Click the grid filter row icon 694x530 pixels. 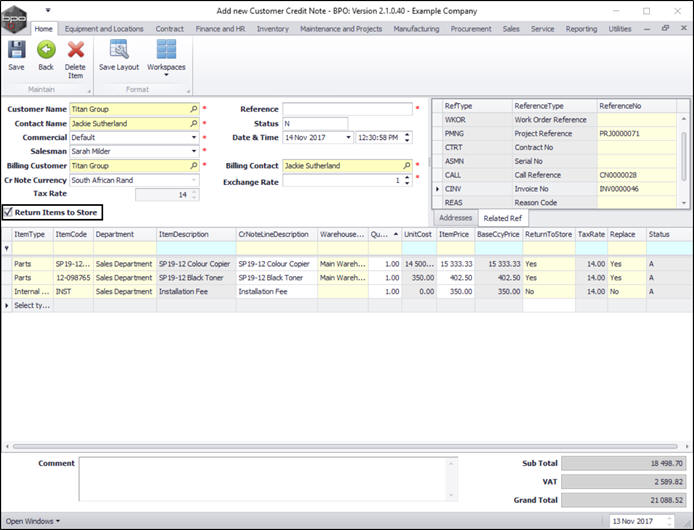tap(7, 248)
